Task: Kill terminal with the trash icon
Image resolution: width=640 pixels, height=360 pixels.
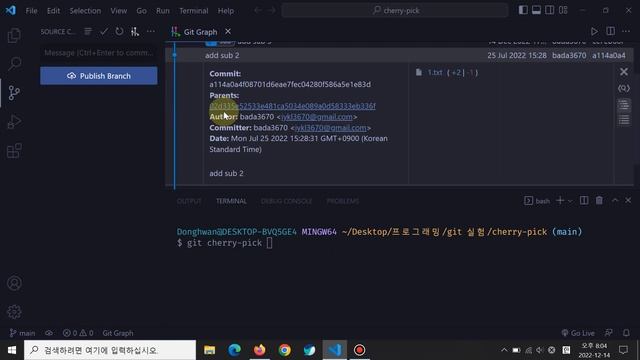Action: pos(599,200)
